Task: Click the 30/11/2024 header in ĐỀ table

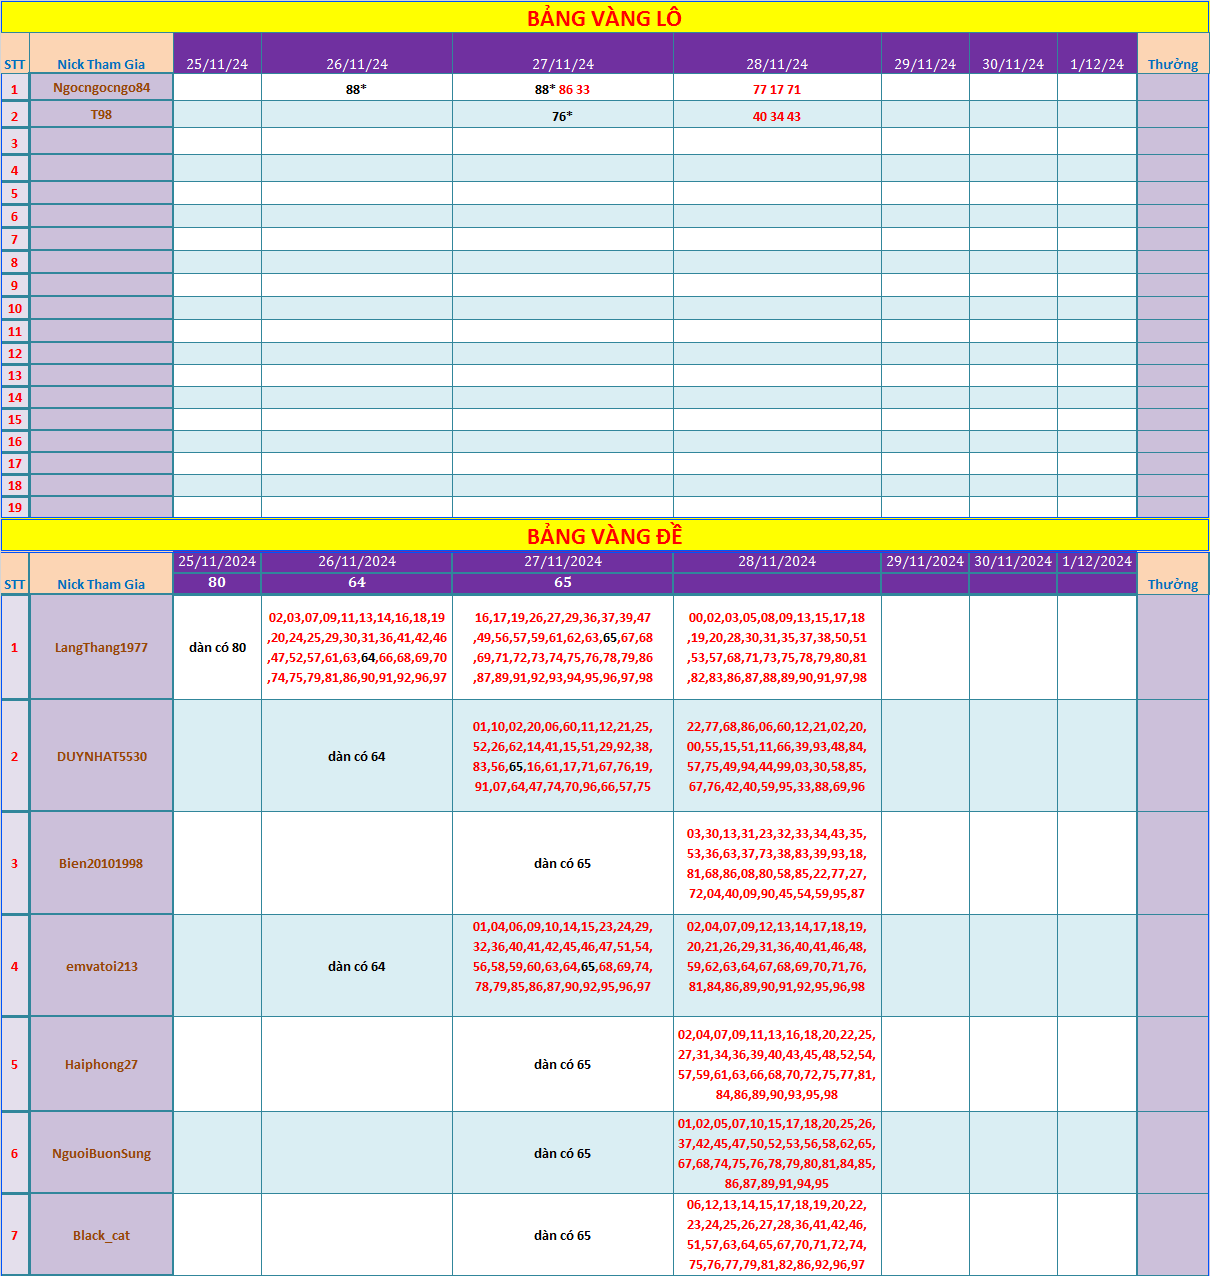Action: pos(1013,561)
